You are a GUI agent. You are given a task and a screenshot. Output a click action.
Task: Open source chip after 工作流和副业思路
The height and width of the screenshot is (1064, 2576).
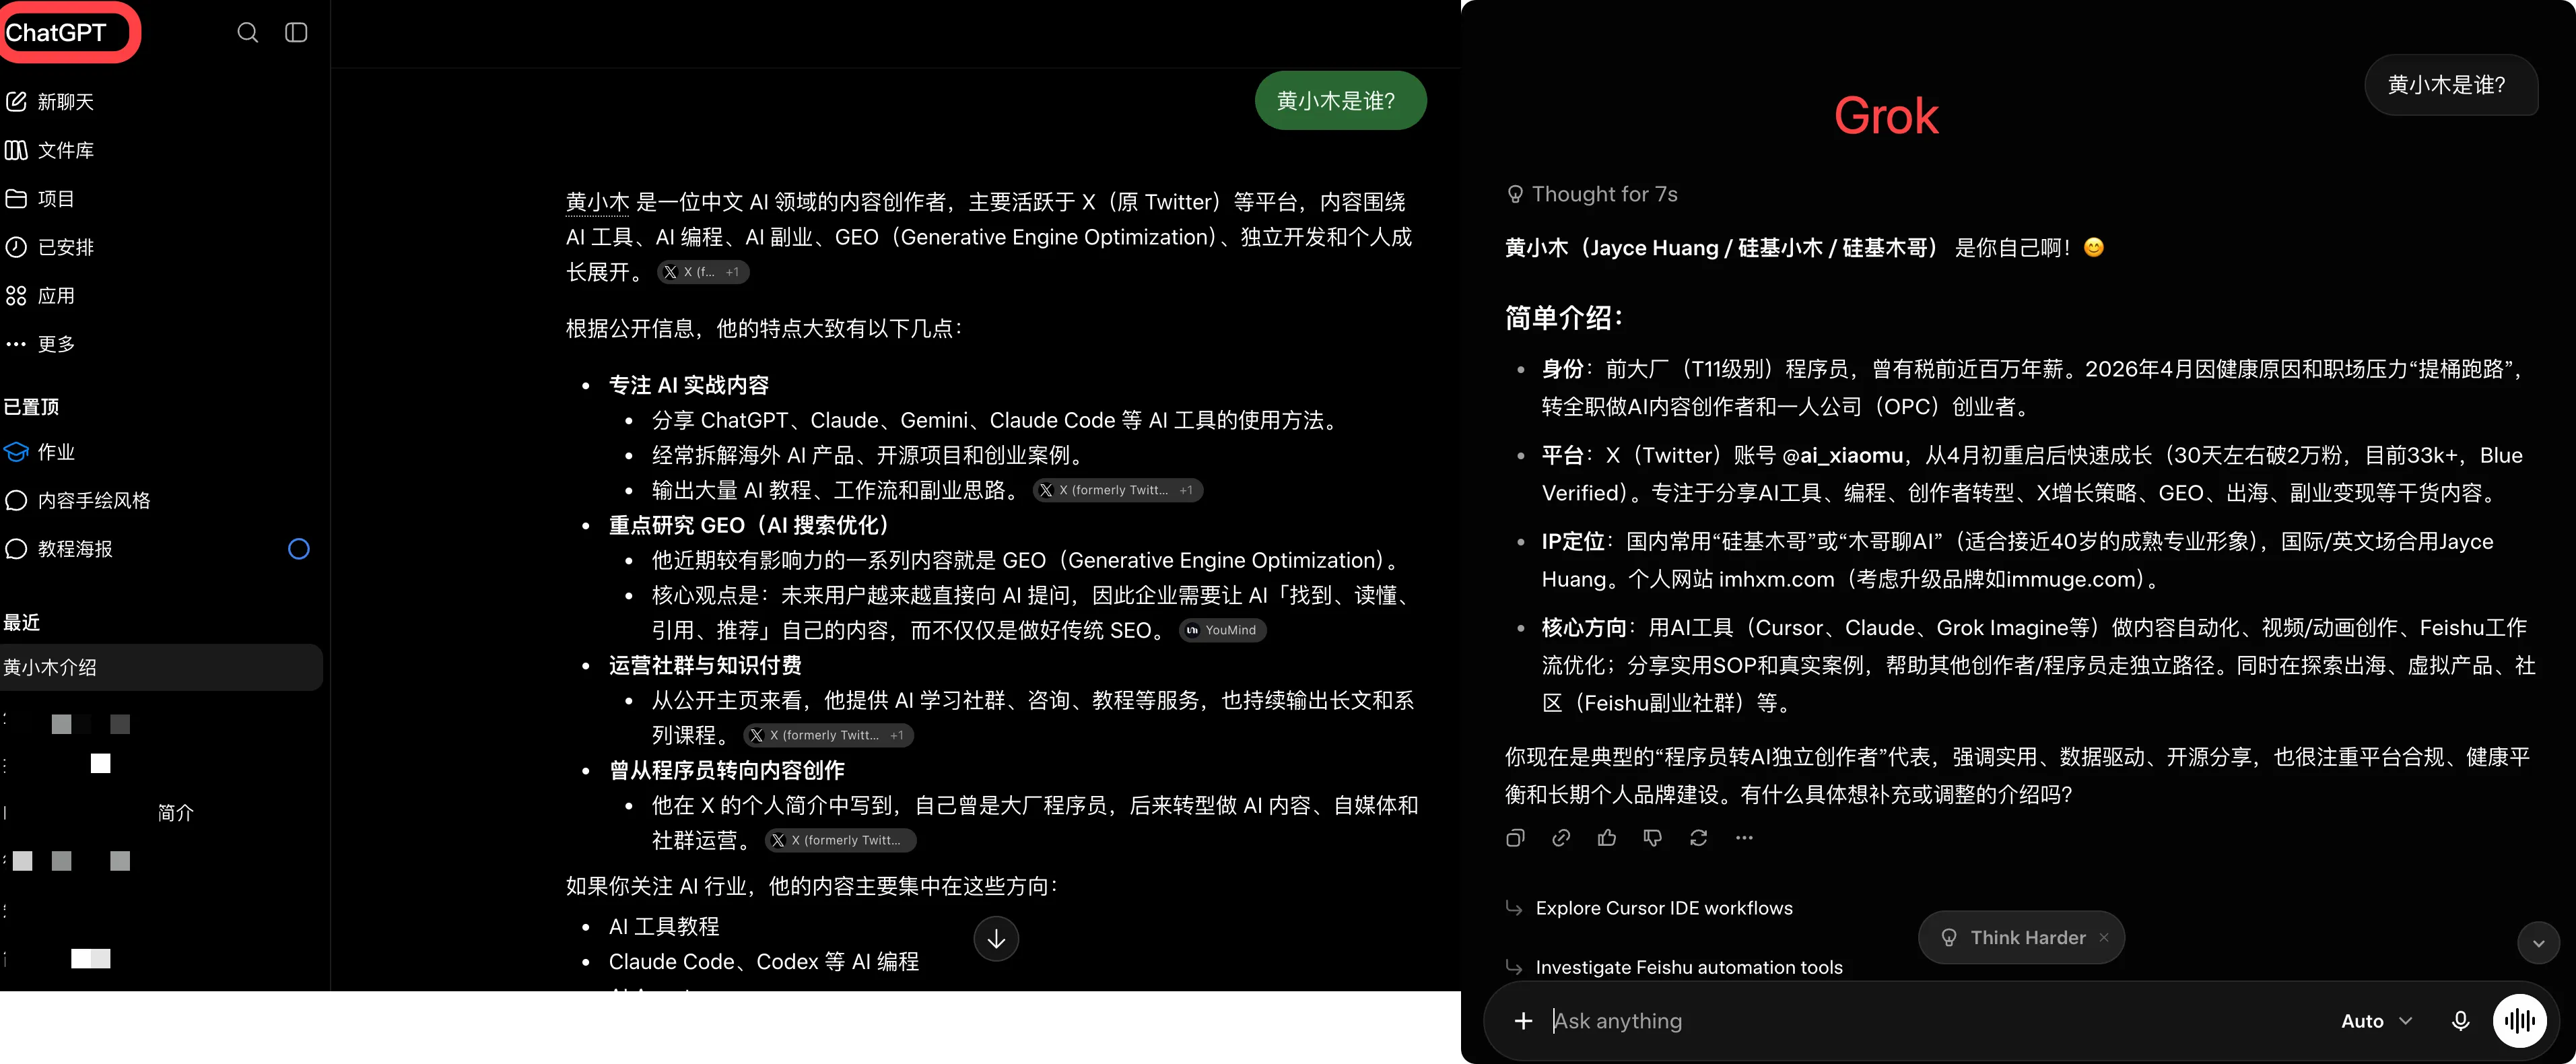point(1117,490)
